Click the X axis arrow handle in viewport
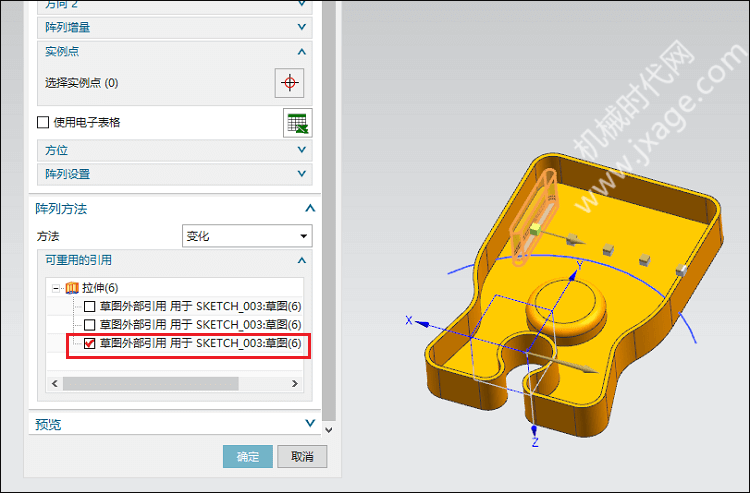The height and width of the screenshot is (493, 750). [x=421, y=324]
